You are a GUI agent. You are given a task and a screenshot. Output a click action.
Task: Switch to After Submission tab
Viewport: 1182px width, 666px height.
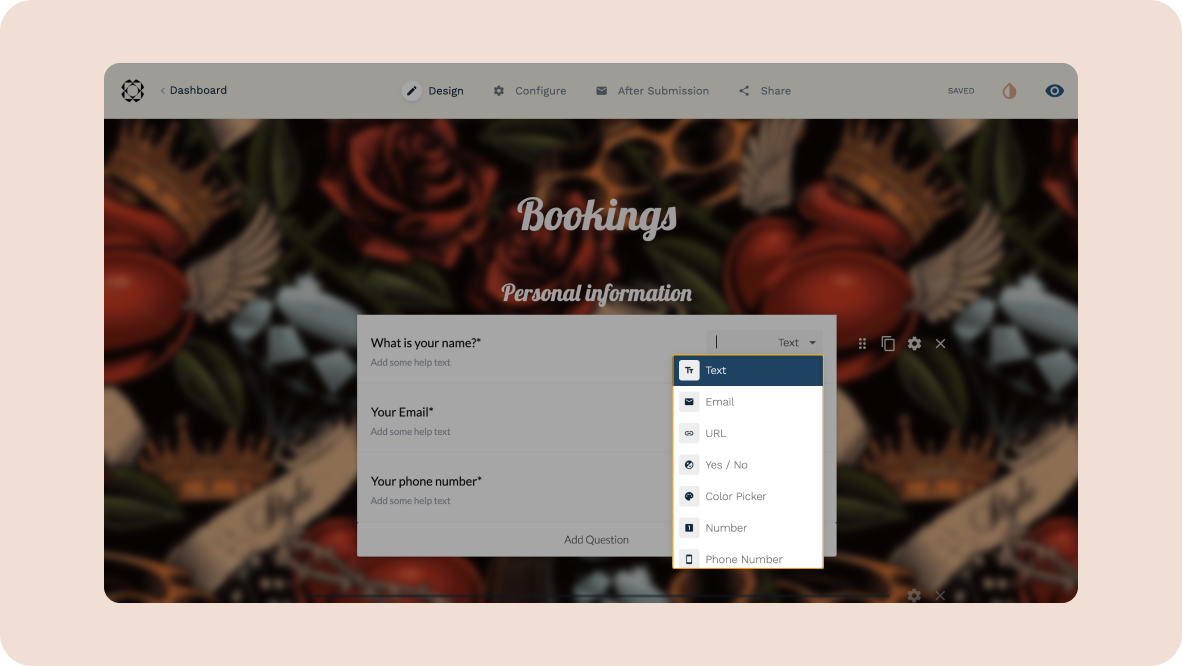click(x=653, y=91)
